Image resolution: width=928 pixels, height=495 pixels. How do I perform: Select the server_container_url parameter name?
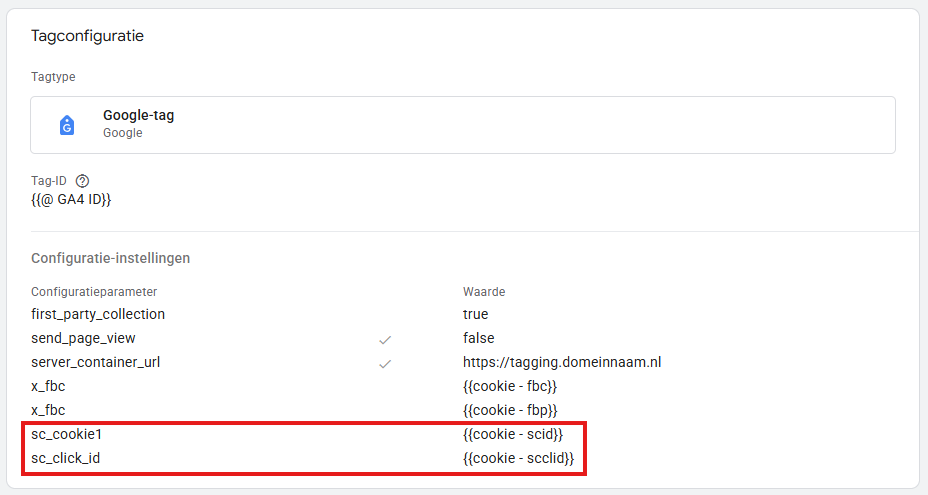(96, 362)
